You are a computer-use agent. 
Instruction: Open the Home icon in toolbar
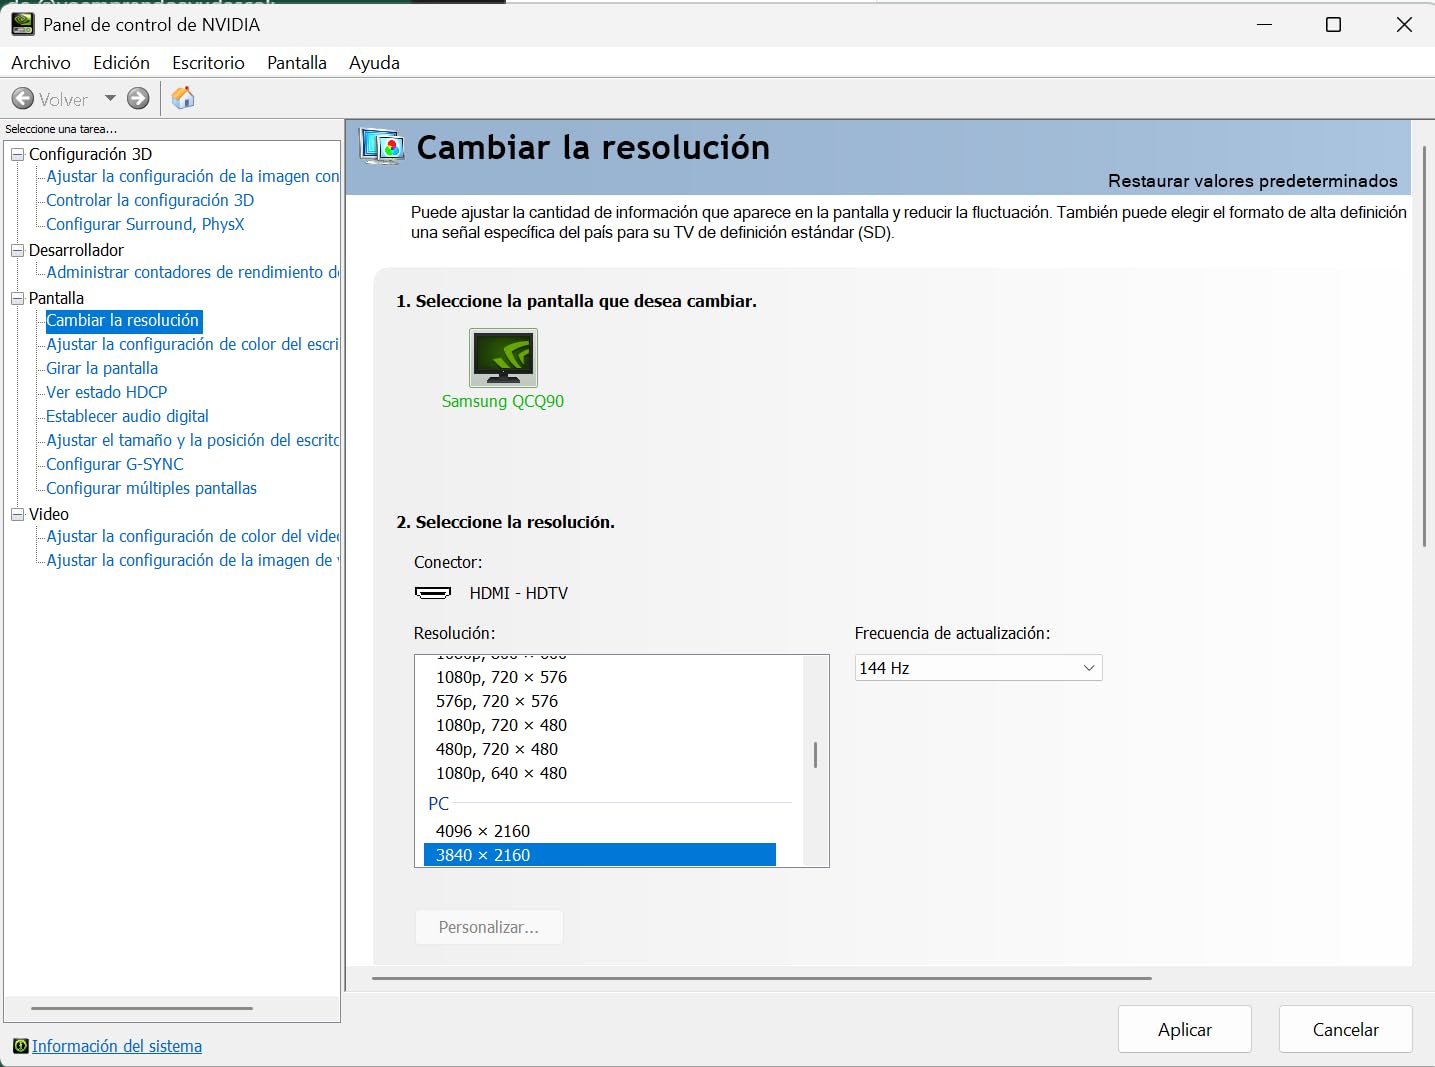coord(183,98)
